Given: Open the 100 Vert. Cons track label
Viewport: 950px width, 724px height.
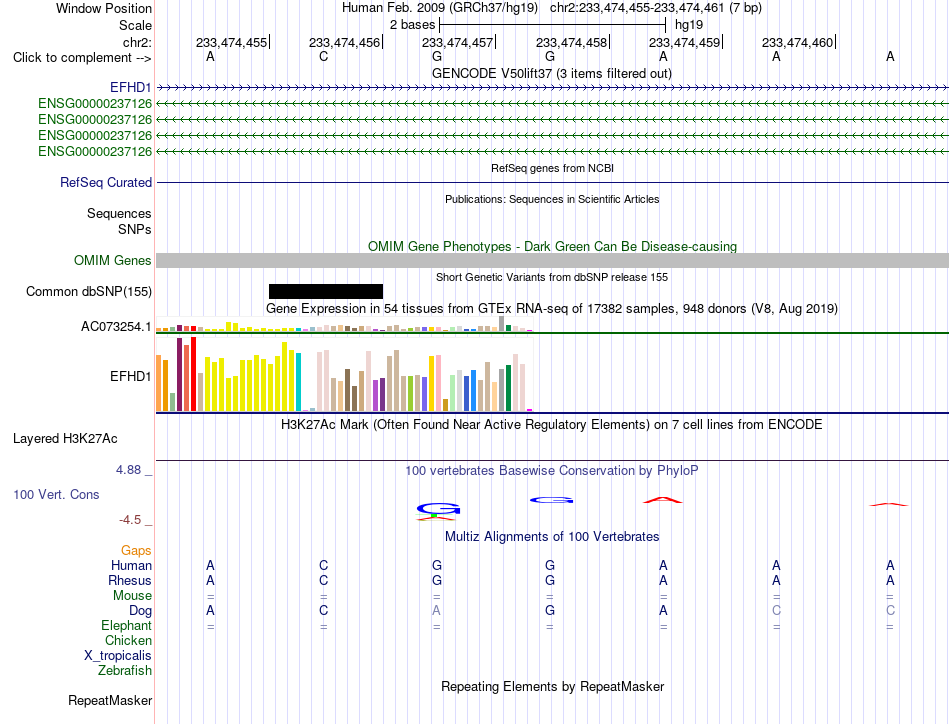Looking at the screenshot, I should (x=56, y=494).
